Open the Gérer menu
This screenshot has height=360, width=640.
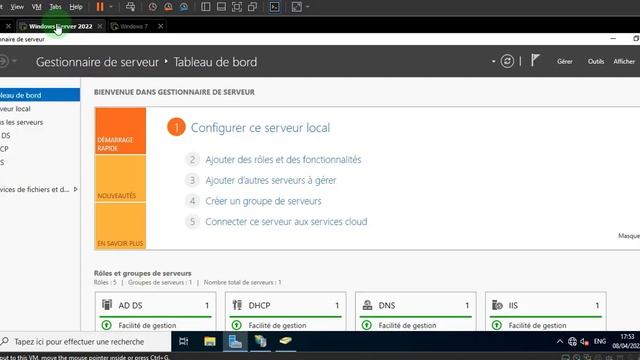pos(565,61)
